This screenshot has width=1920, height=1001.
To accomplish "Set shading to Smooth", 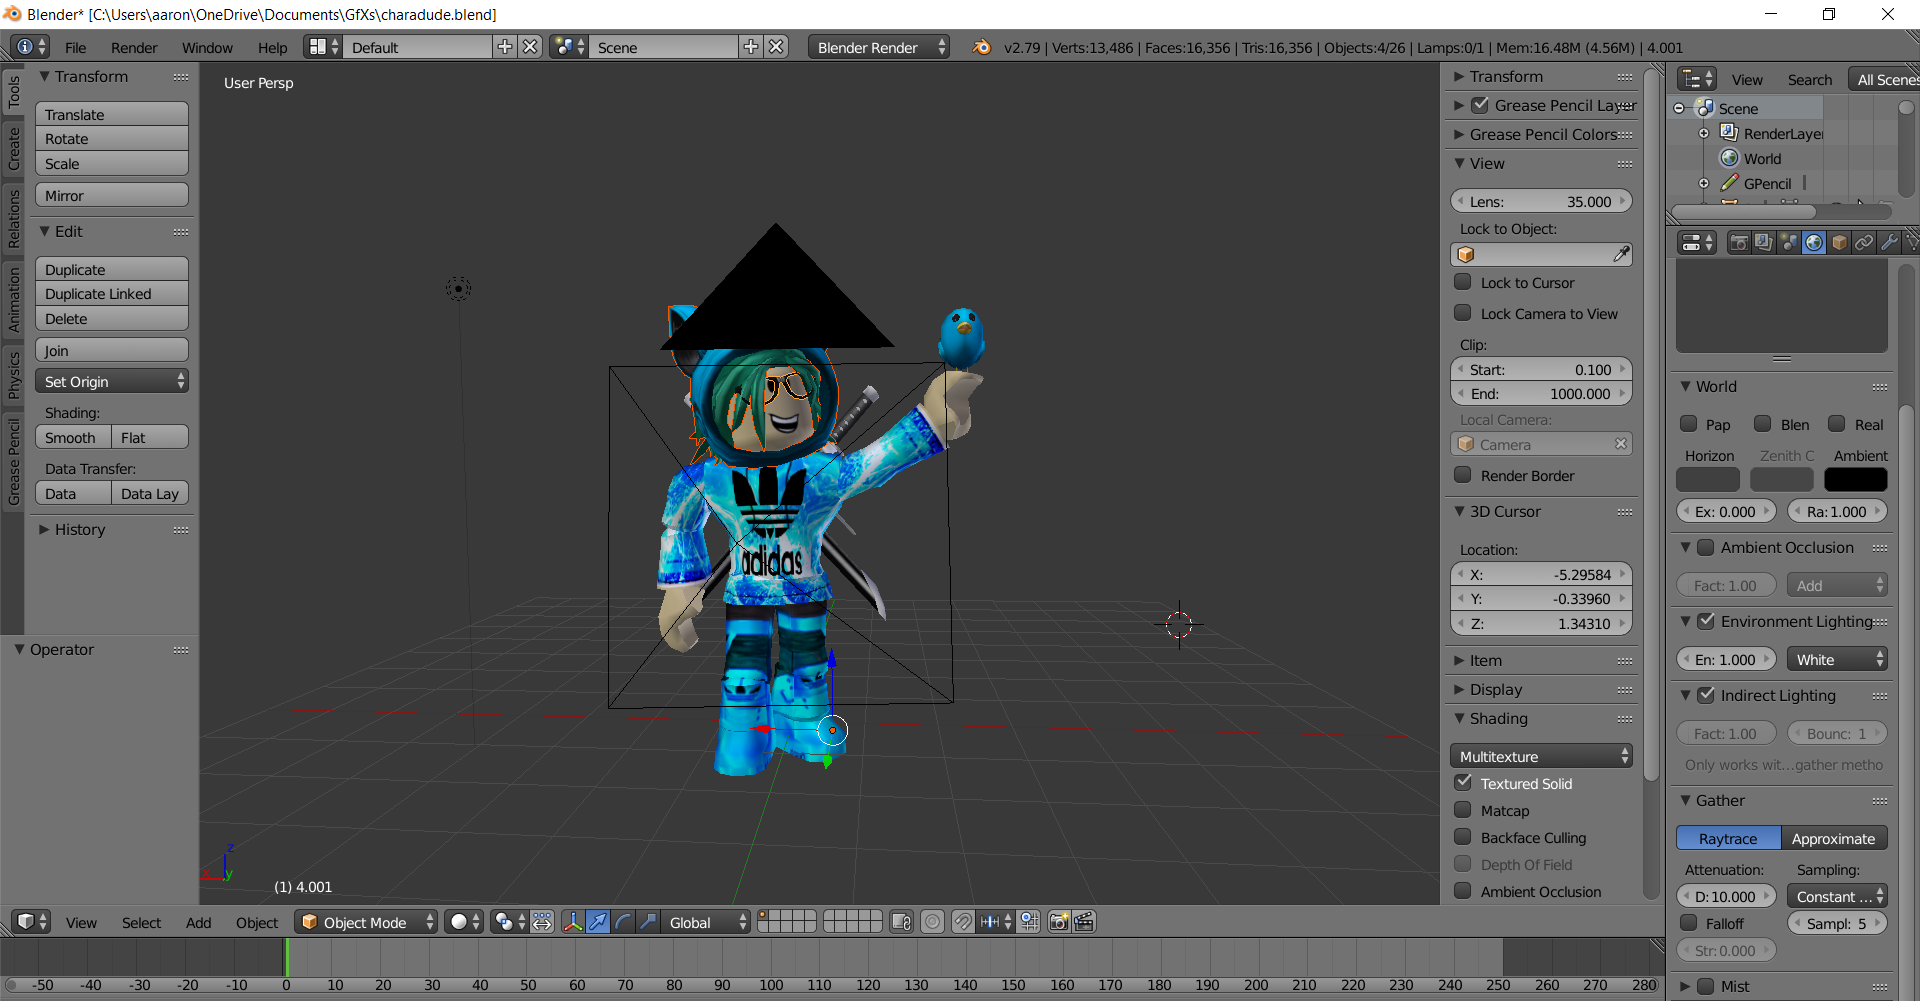I will coord(73,437).
